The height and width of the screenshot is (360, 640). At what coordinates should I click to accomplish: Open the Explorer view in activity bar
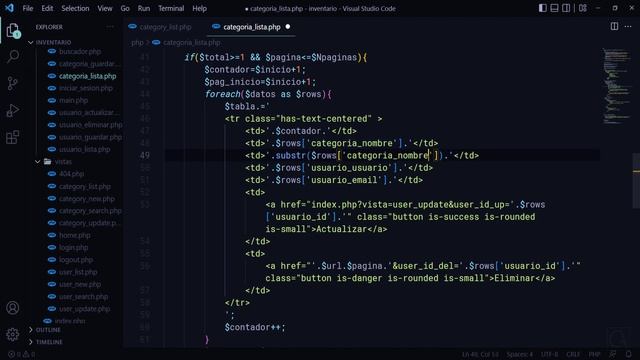point(13,30)
